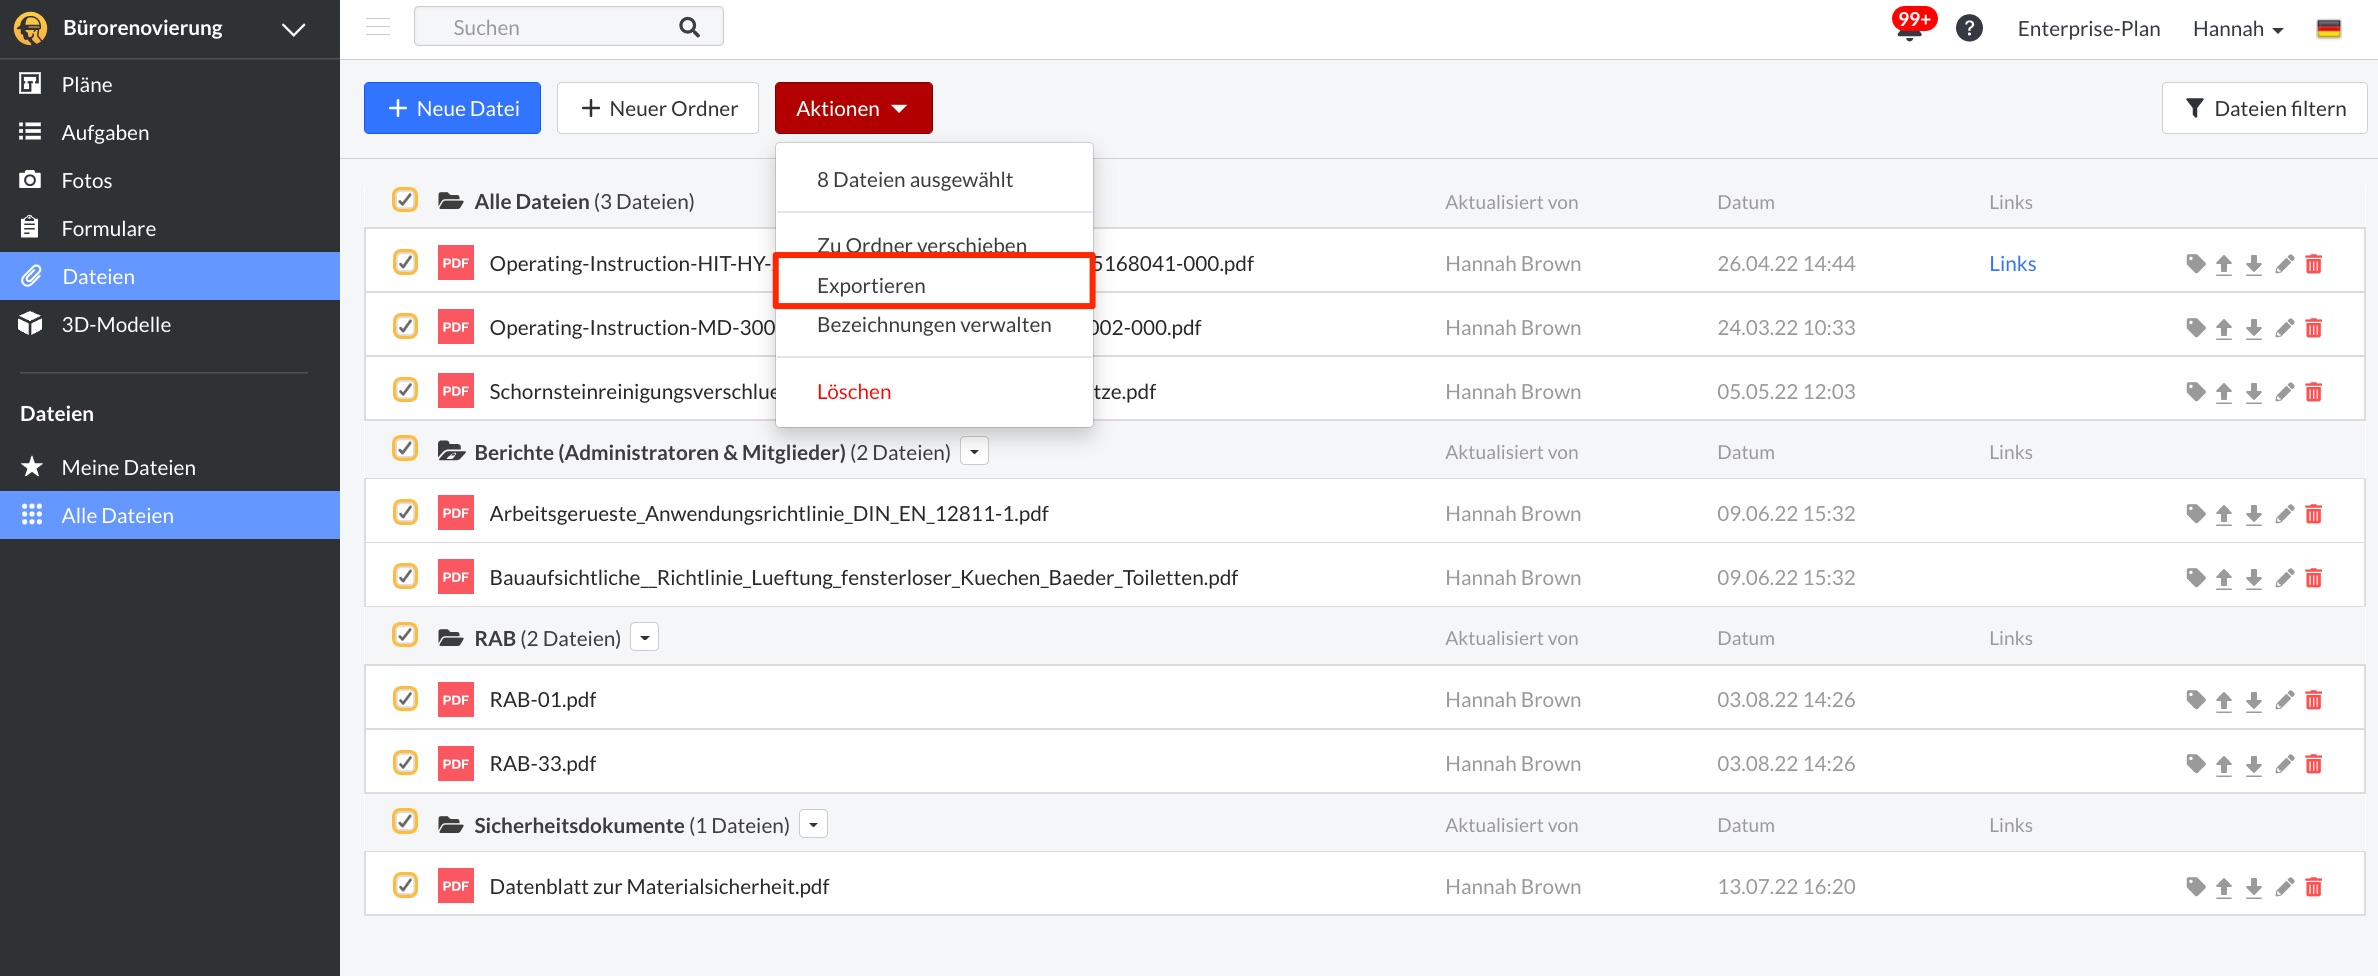
Task: Choose Löschen in the Aktionen menu
Action: [854, 392]
